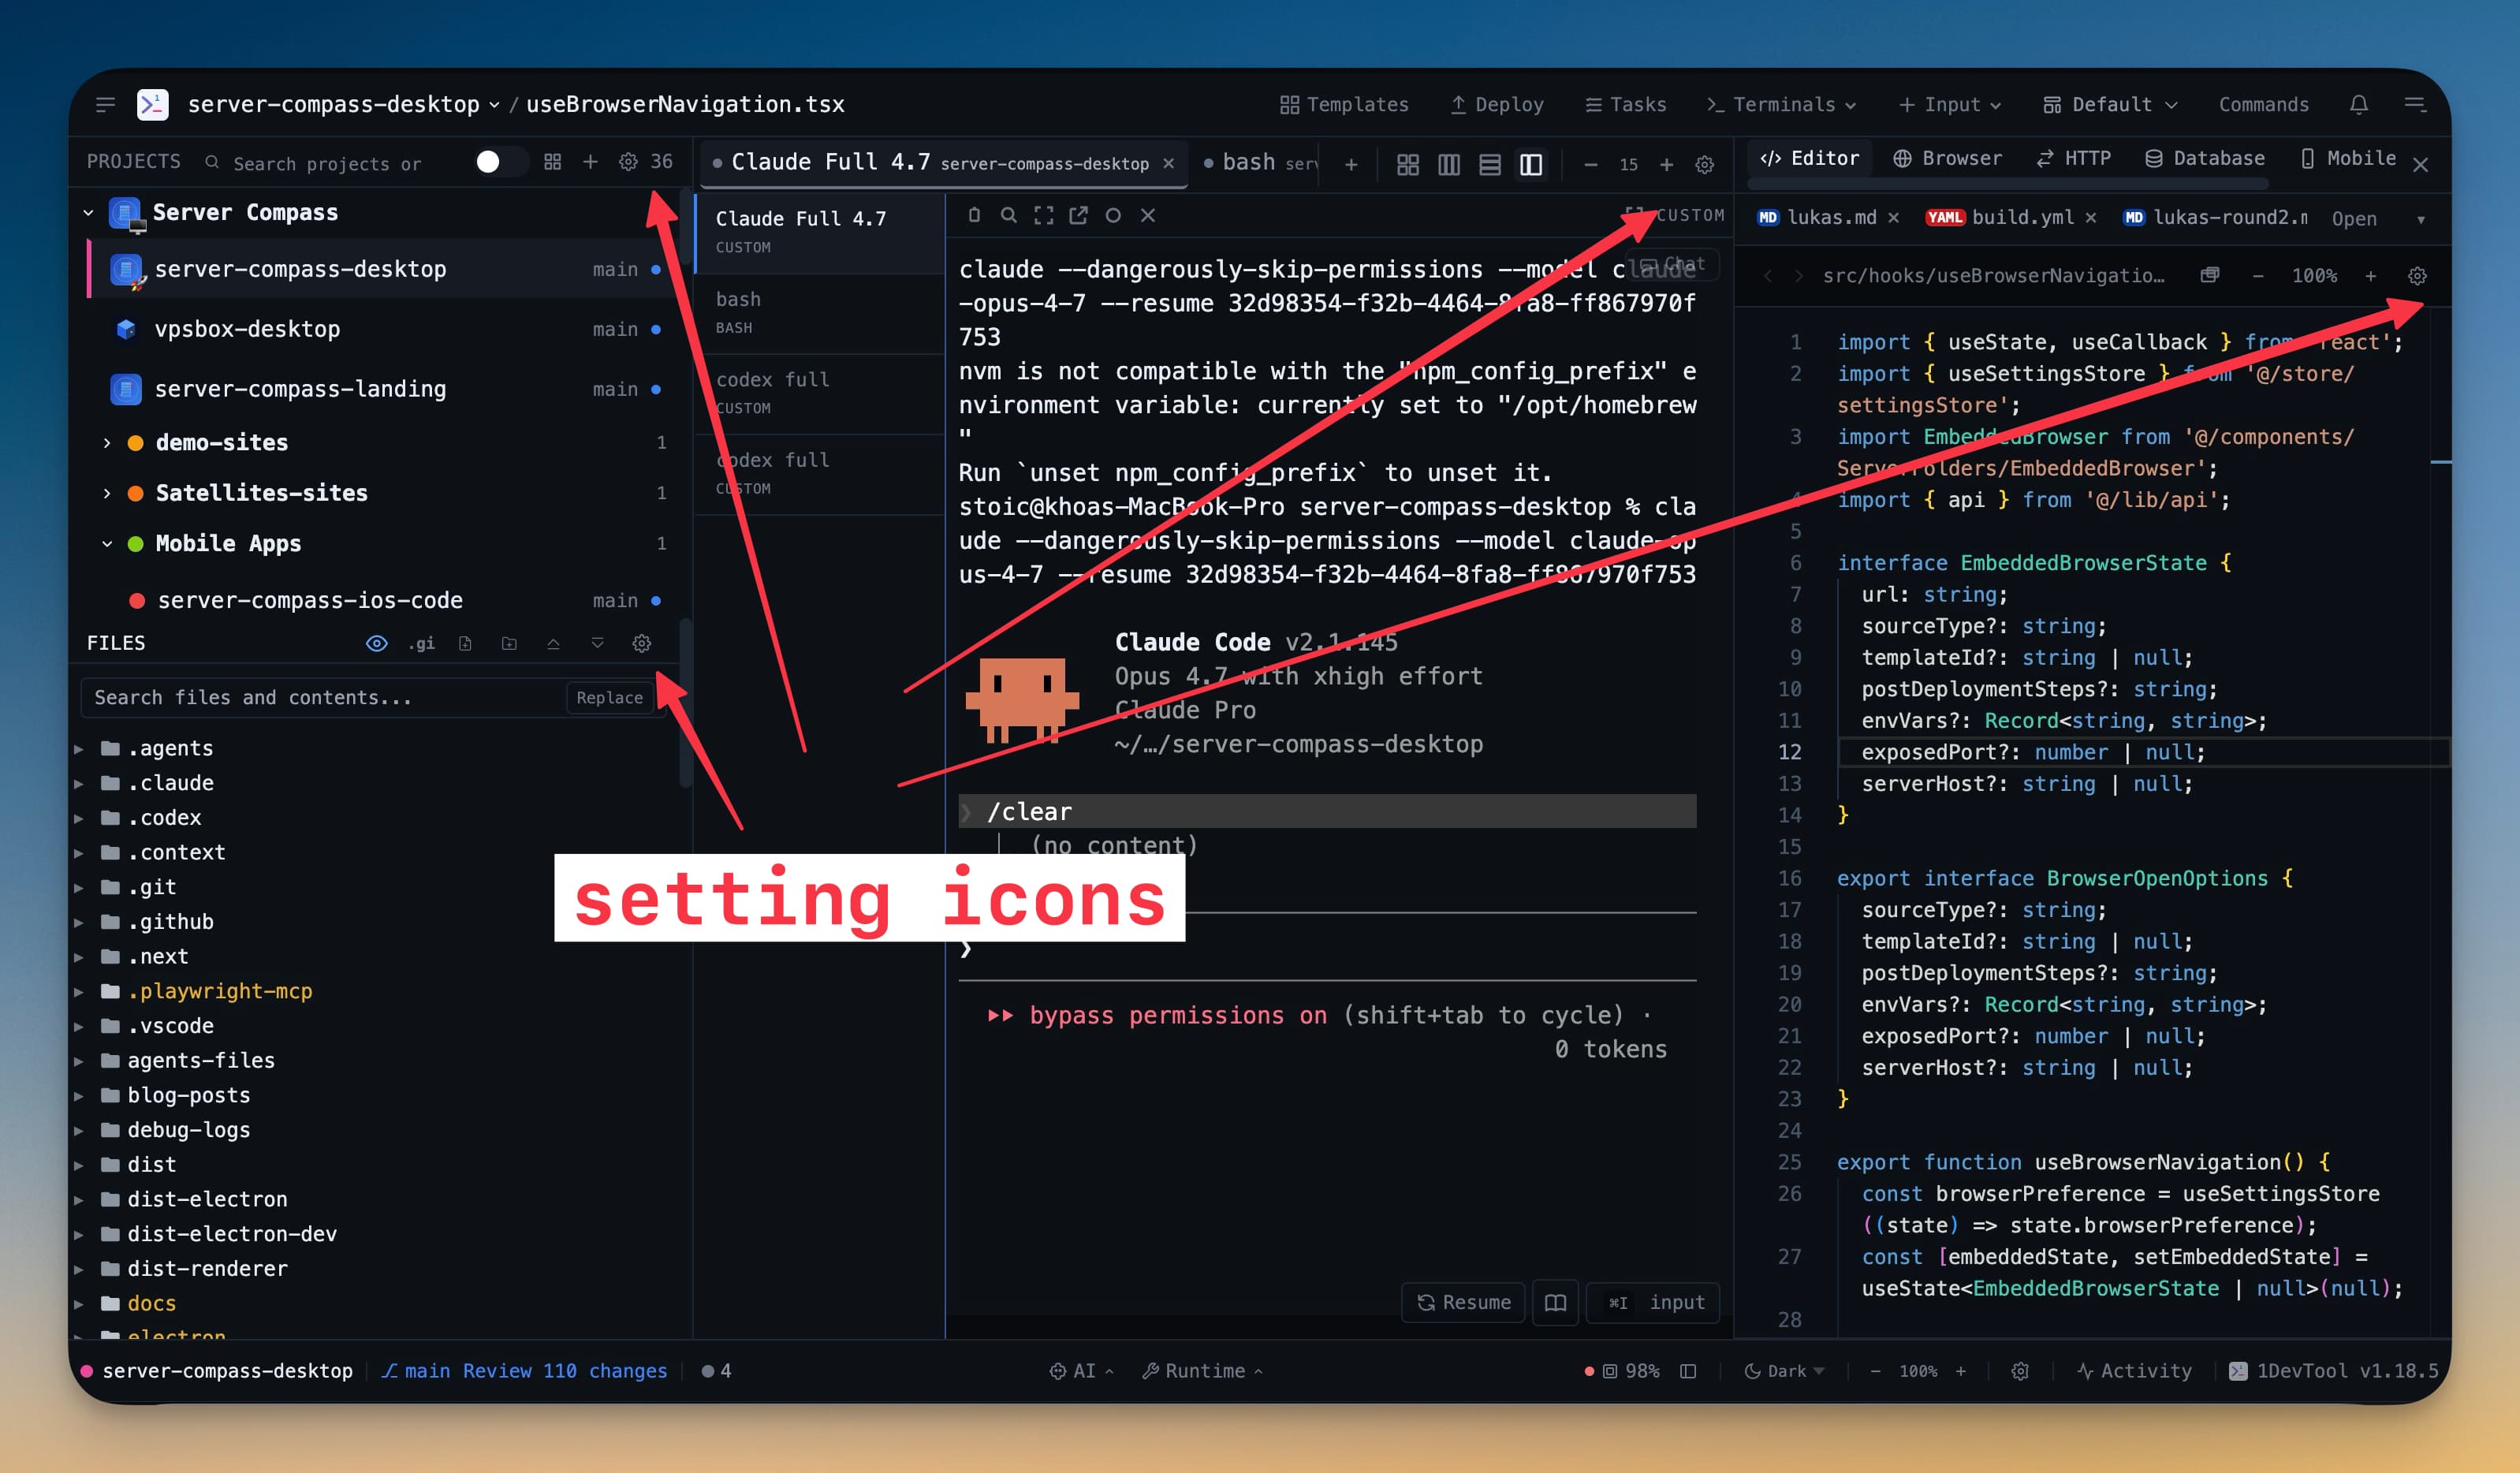The image size is (2520, 1473).
Task: Open the Dark theme dropdown in status bar
Action: click(1785, 1371)
